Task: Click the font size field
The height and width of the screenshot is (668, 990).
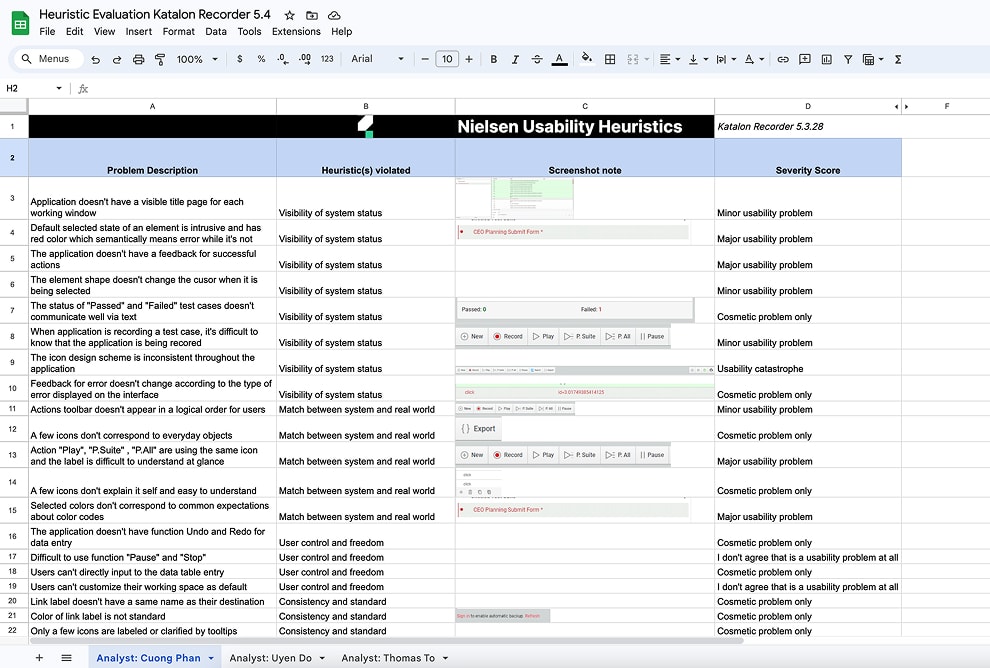Action: (x=447, y=59)
